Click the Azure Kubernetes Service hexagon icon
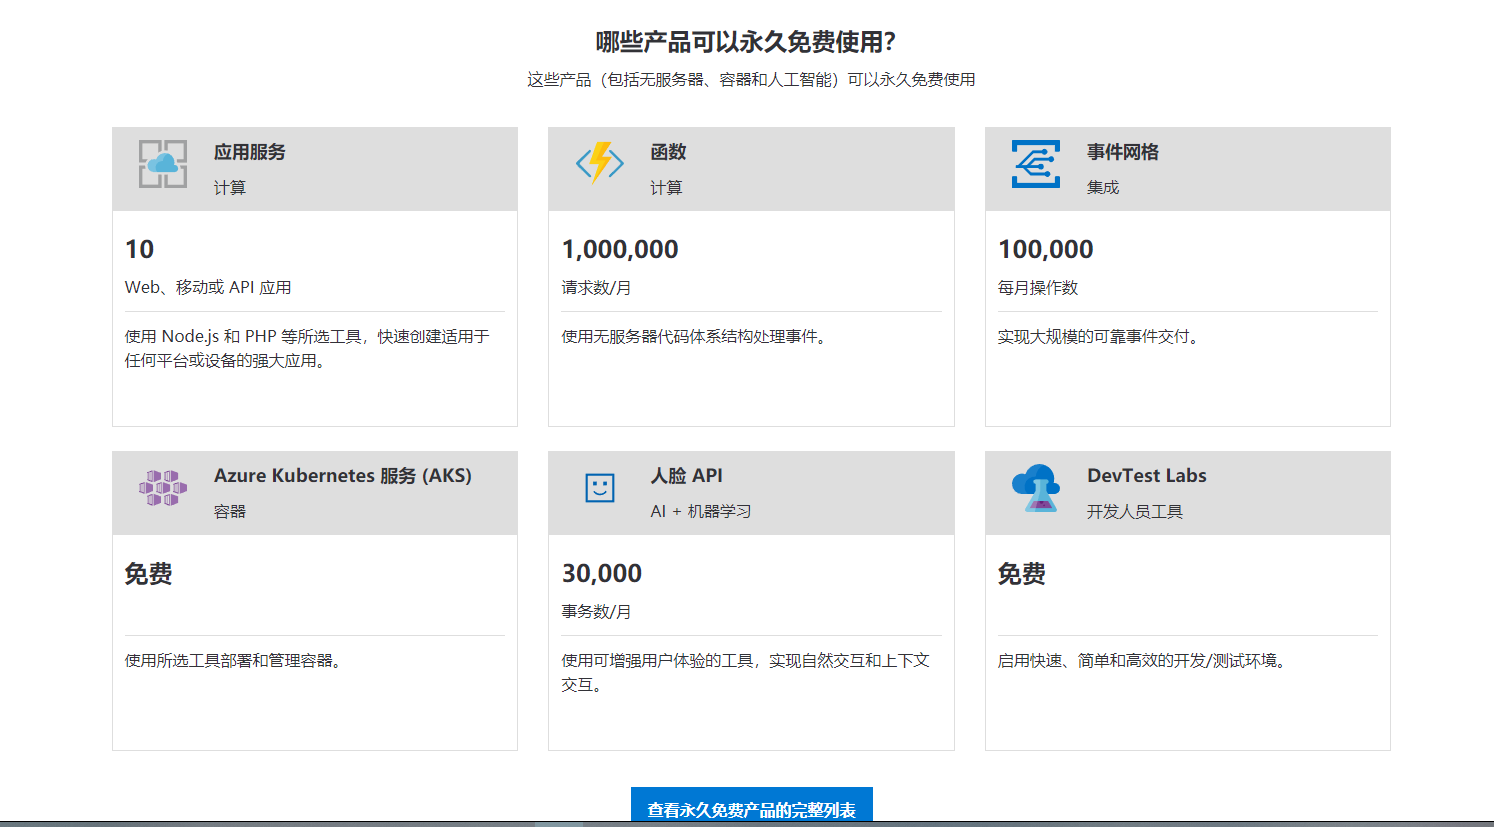 (163, 488)
